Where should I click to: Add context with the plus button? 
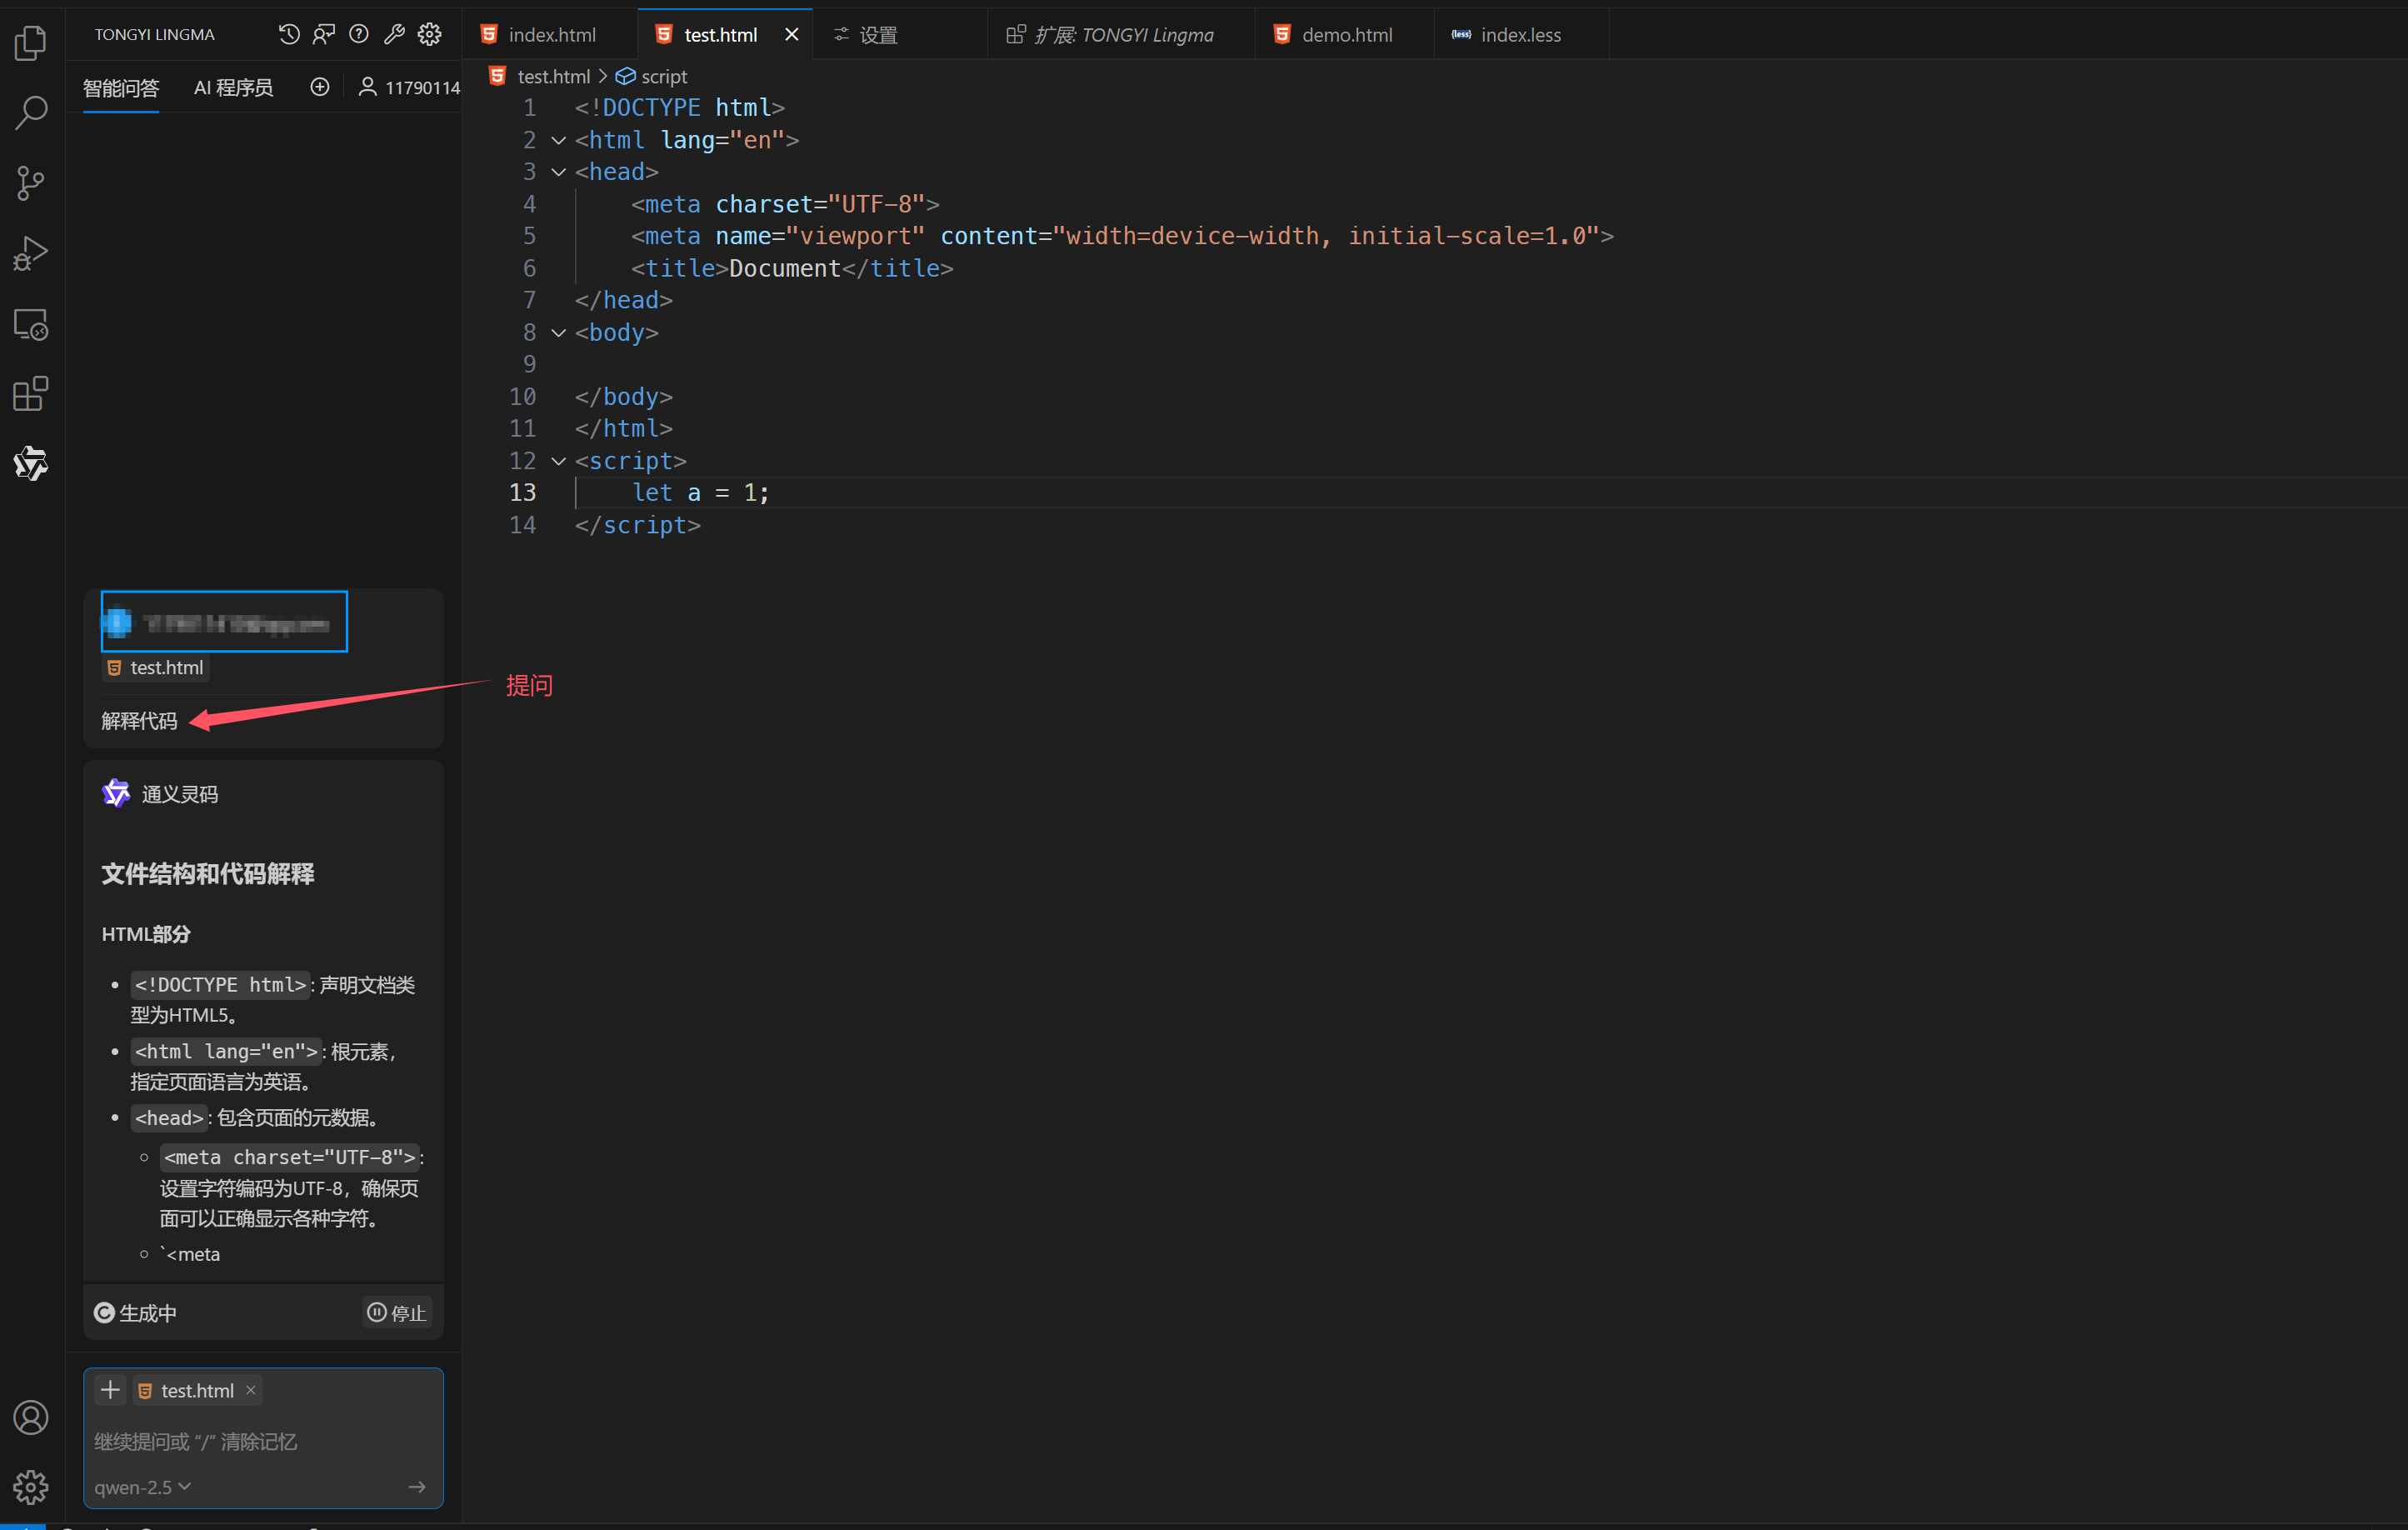point(110,1390)
